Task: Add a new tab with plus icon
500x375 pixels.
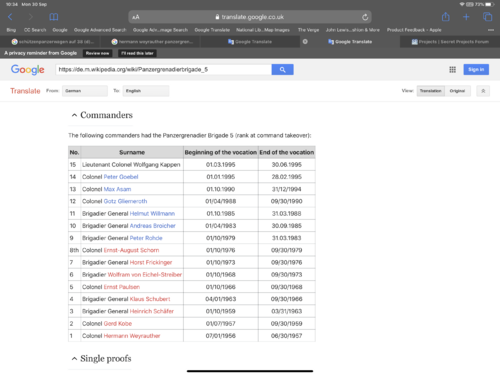Action: 466,17
